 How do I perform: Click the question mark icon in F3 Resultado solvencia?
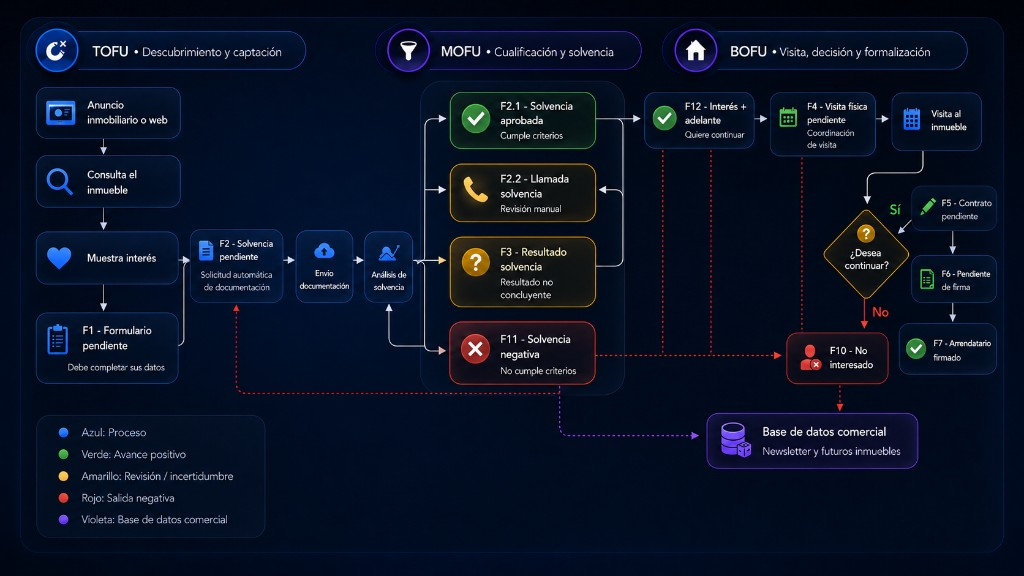[475, 263]
